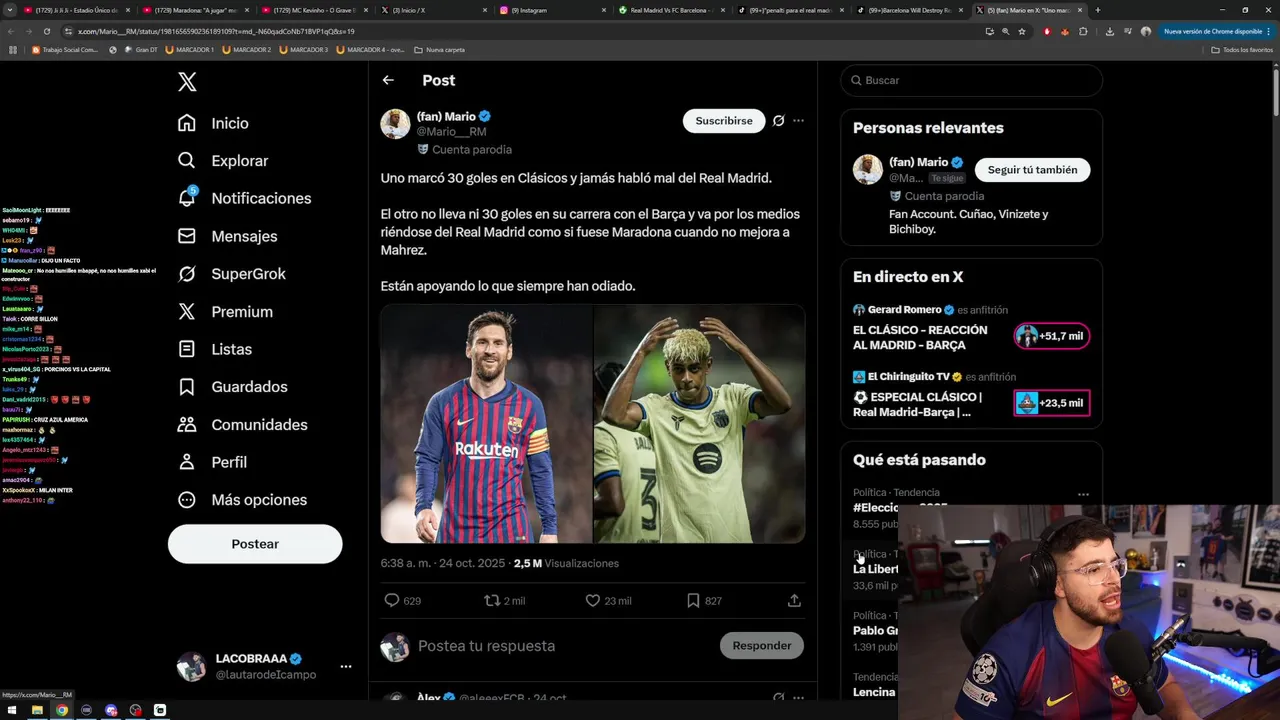
Task: Click the X logo home icon
Action: click(187, 82)
